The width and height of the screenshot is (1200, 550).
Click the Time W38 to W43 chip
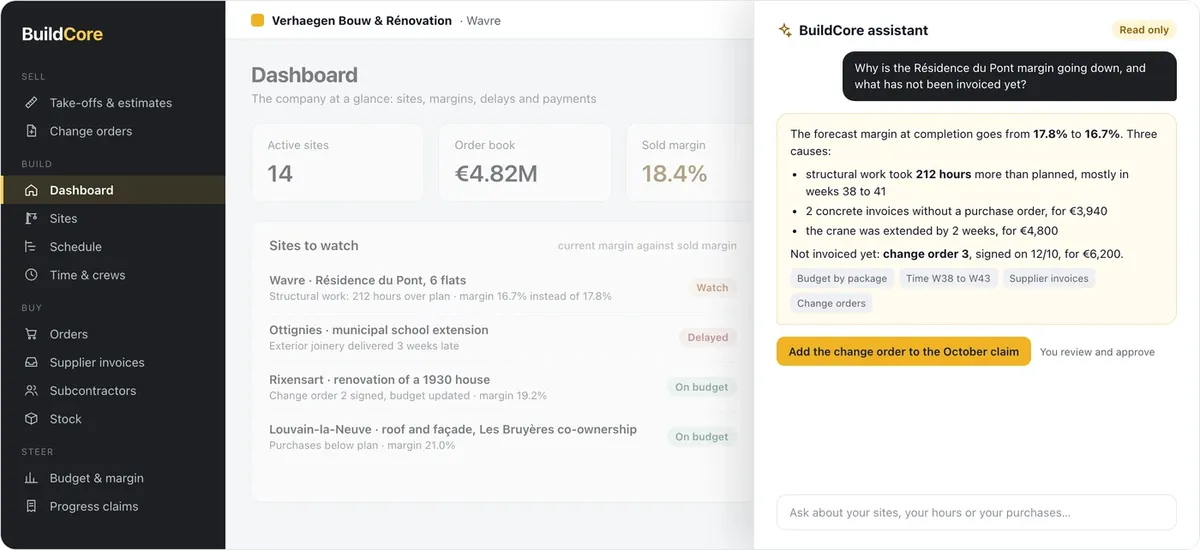pyautogui.click(x=948, y=278)
